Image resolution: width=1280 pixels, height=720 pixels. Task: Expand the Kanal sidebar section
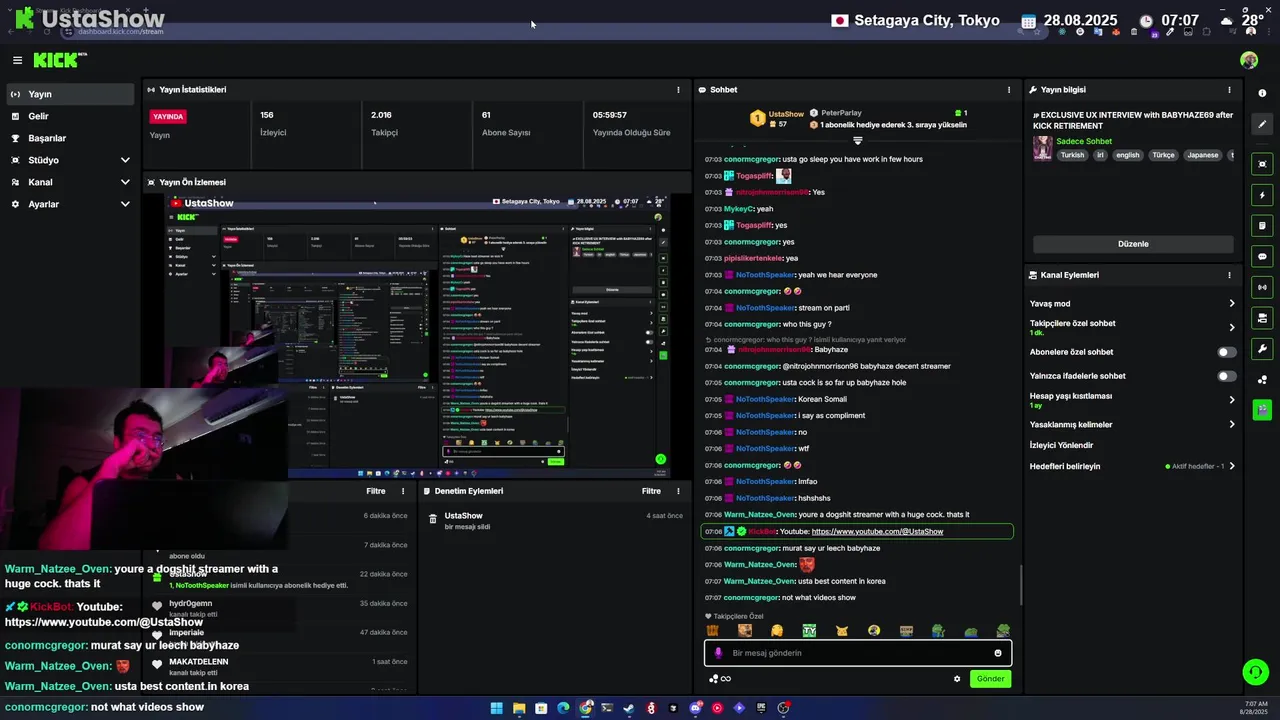pyautogui.click(x=70, y=182)
